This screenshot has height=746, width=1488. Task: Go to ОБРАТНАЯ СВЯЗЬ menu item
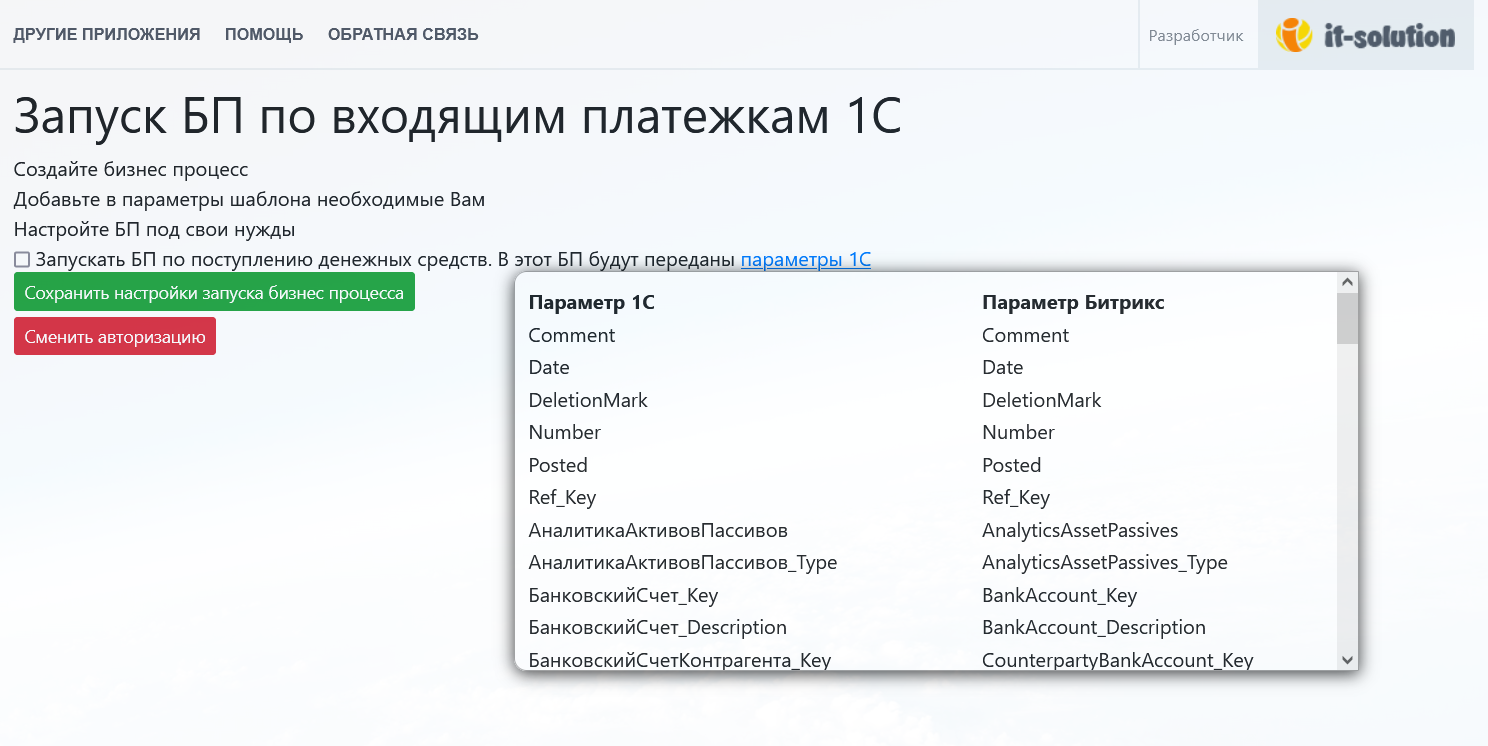pyautogui.click(x=403, y=35)
